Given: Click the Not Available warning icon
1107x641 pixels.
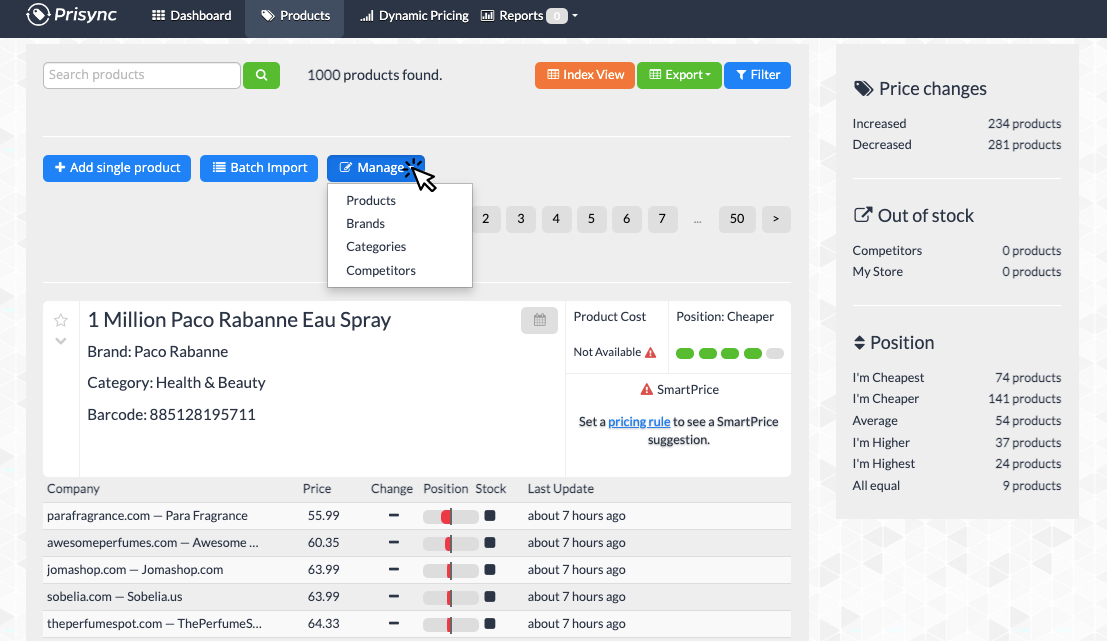Looking at the screenshot, I should tap(651, 352).
